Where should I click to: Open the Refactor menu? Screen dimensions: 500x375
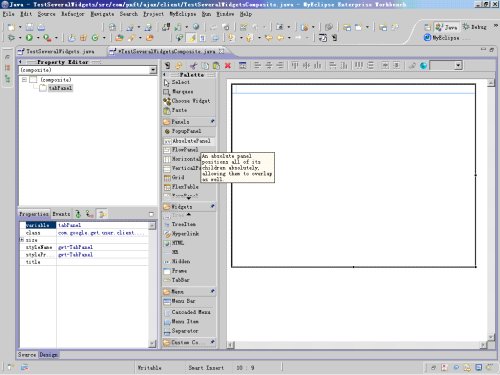(x=73, y=14)
